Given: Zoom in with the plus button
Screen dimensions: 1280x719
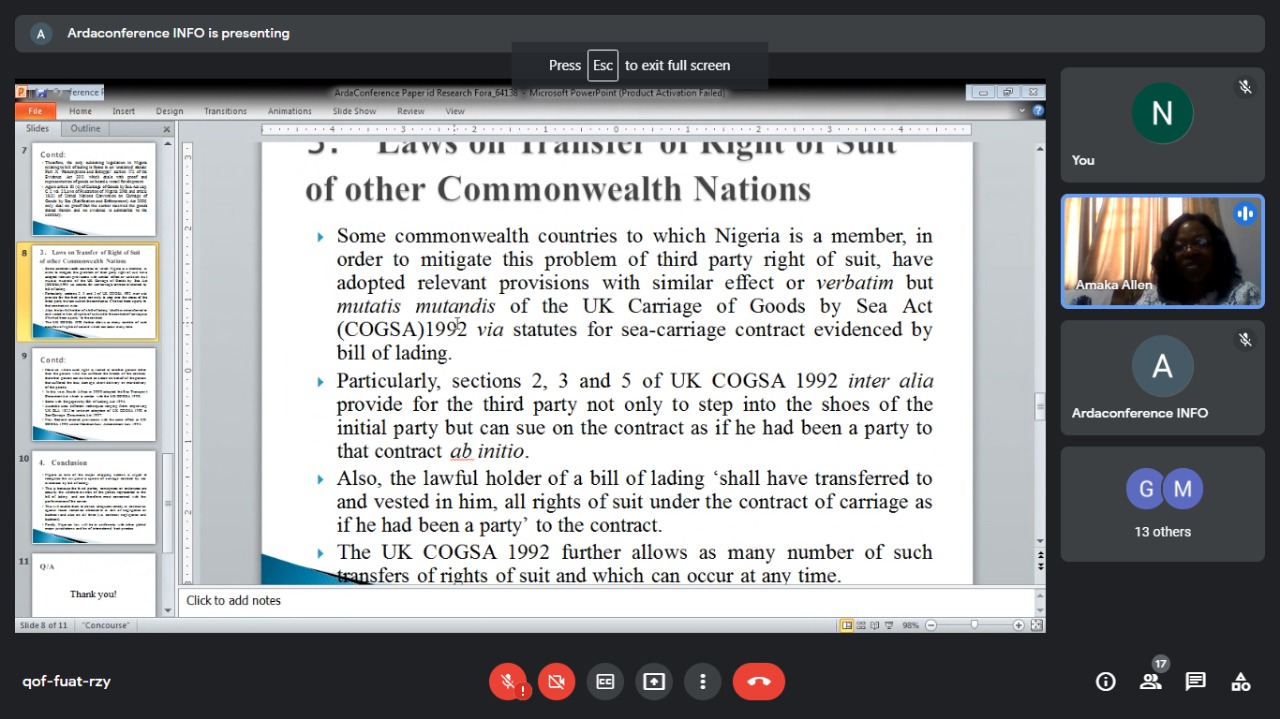Looking at the screenshot, I should [x=1018, y=625].
